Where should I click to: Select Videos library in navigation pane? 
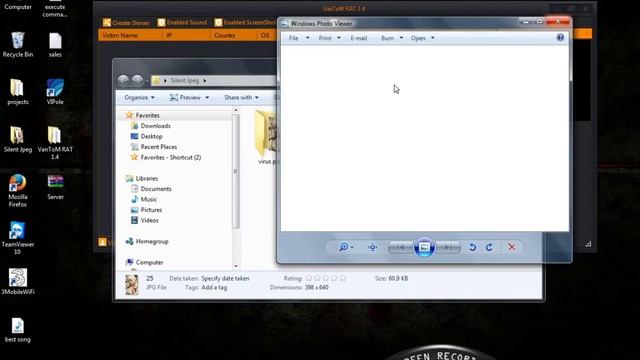[149, 220]
